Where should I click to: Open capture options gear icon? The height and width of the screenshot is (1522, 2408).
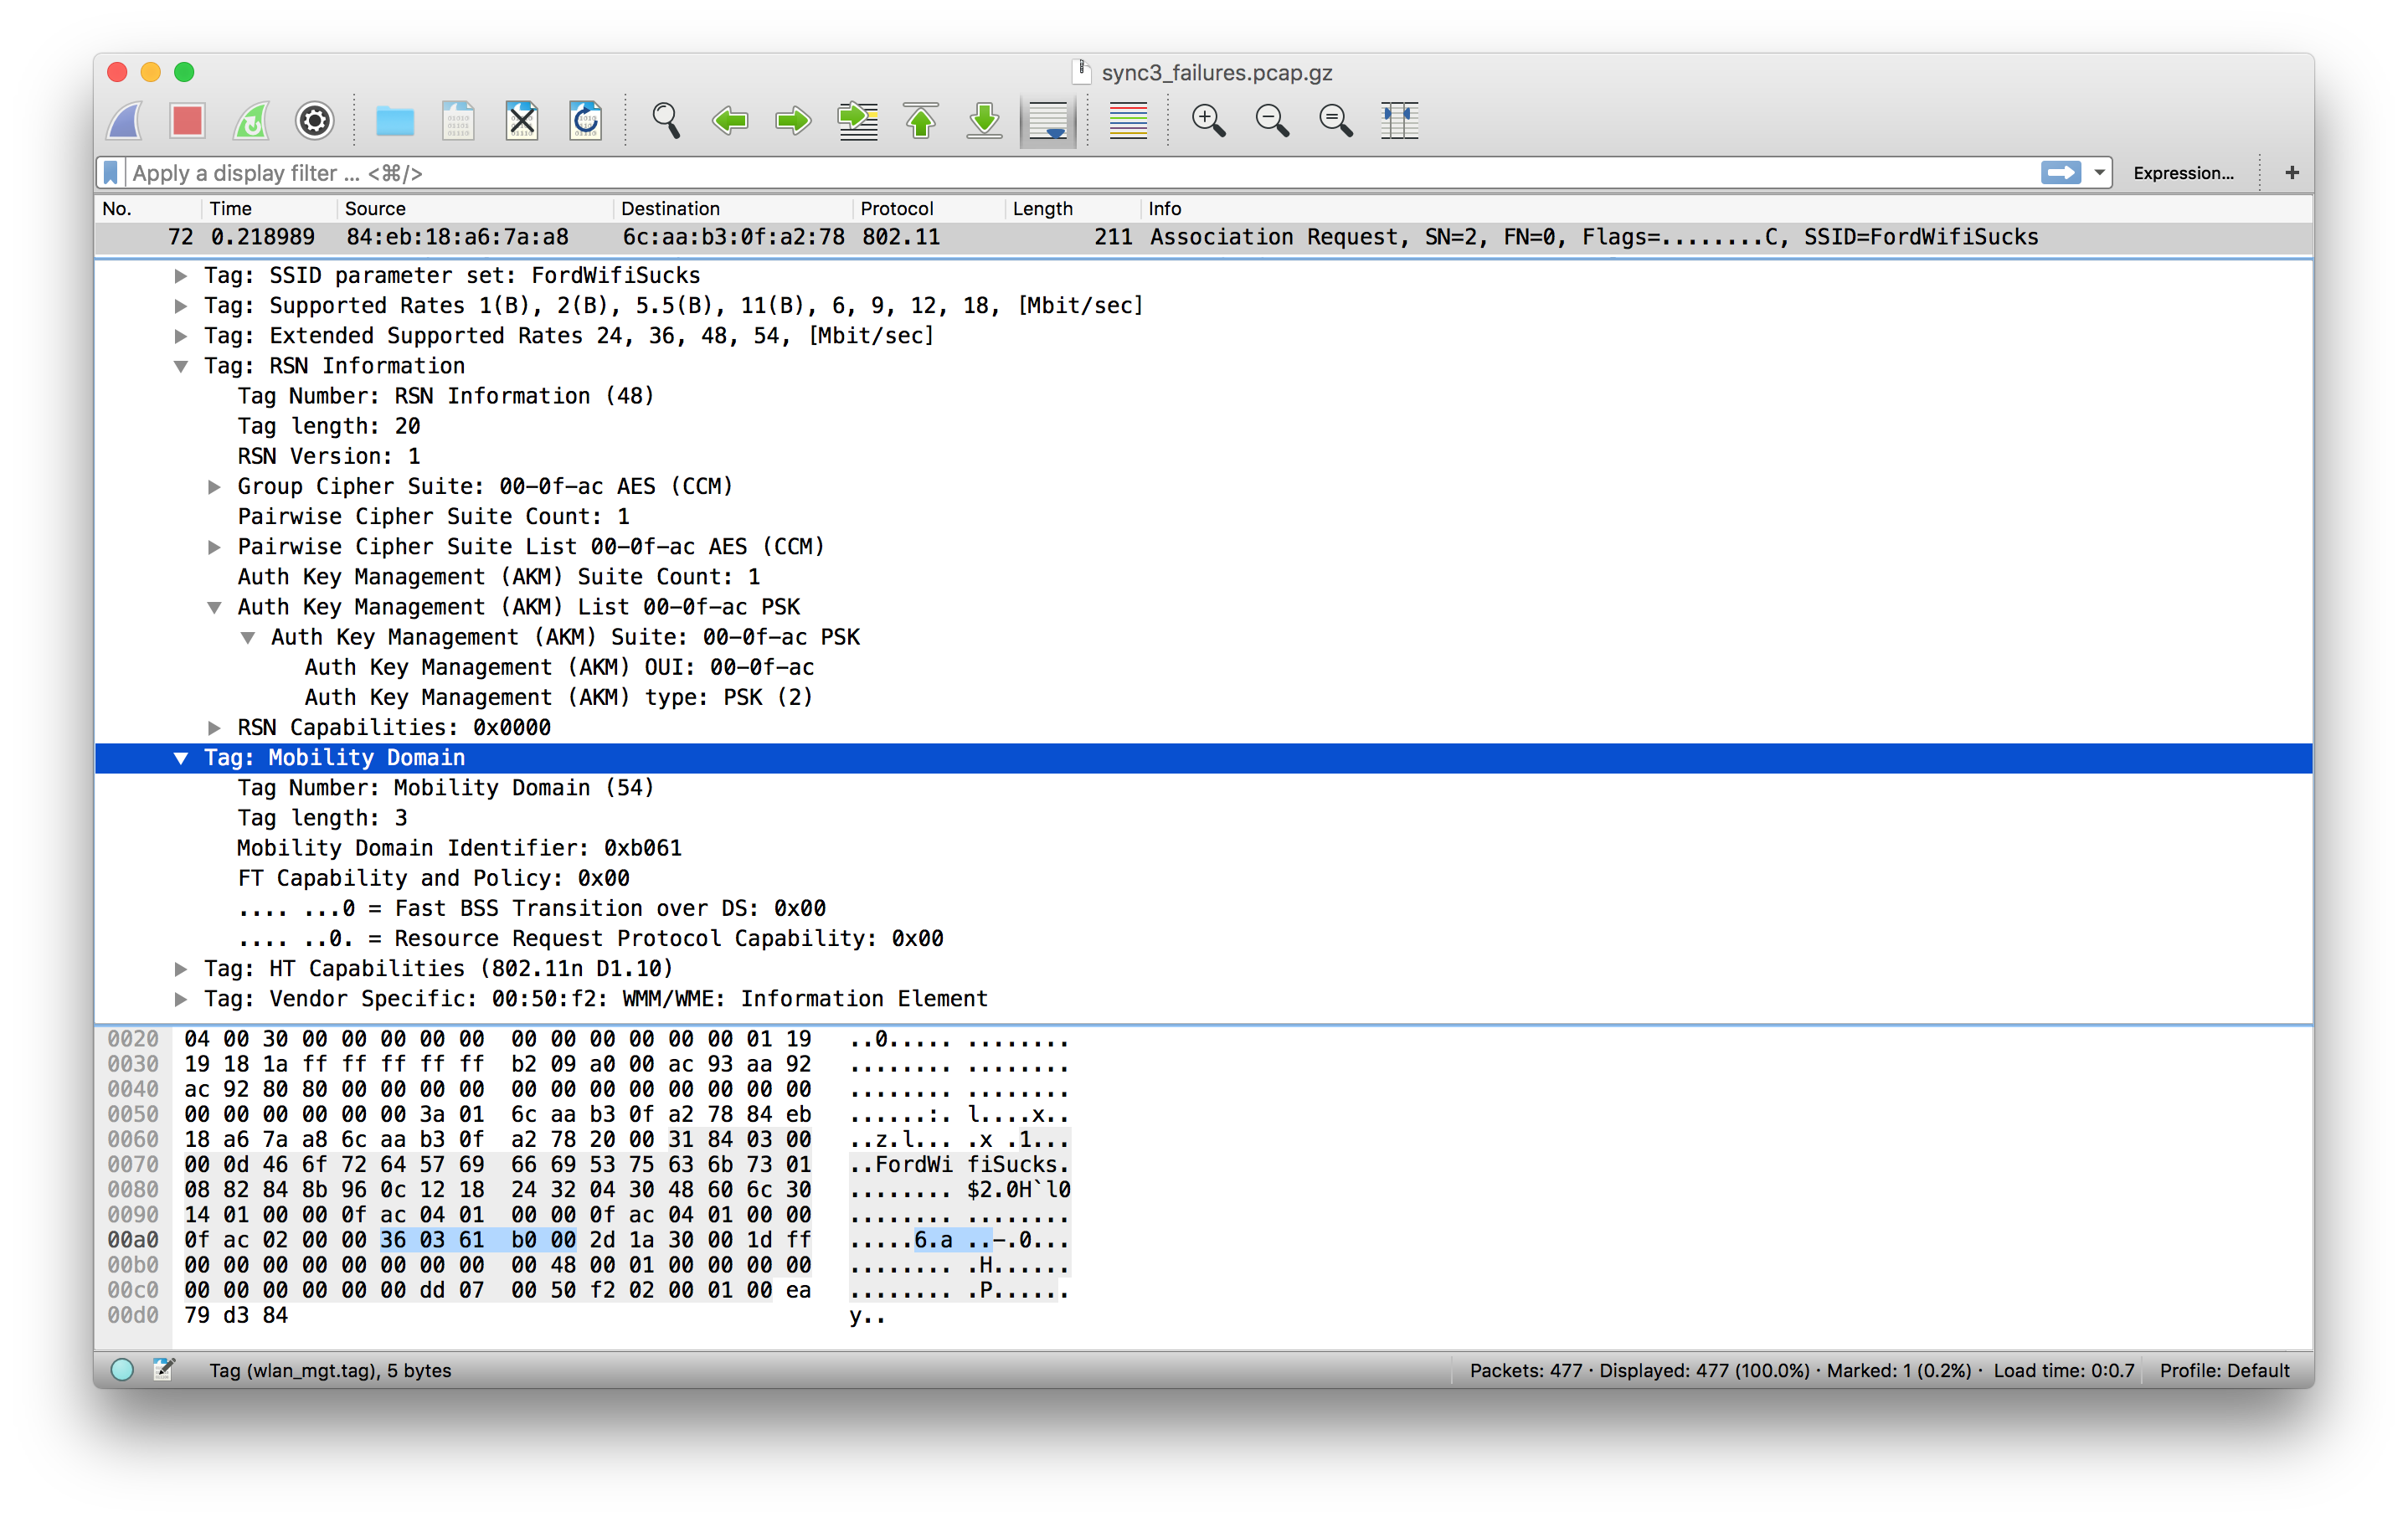tap(314, 121)
